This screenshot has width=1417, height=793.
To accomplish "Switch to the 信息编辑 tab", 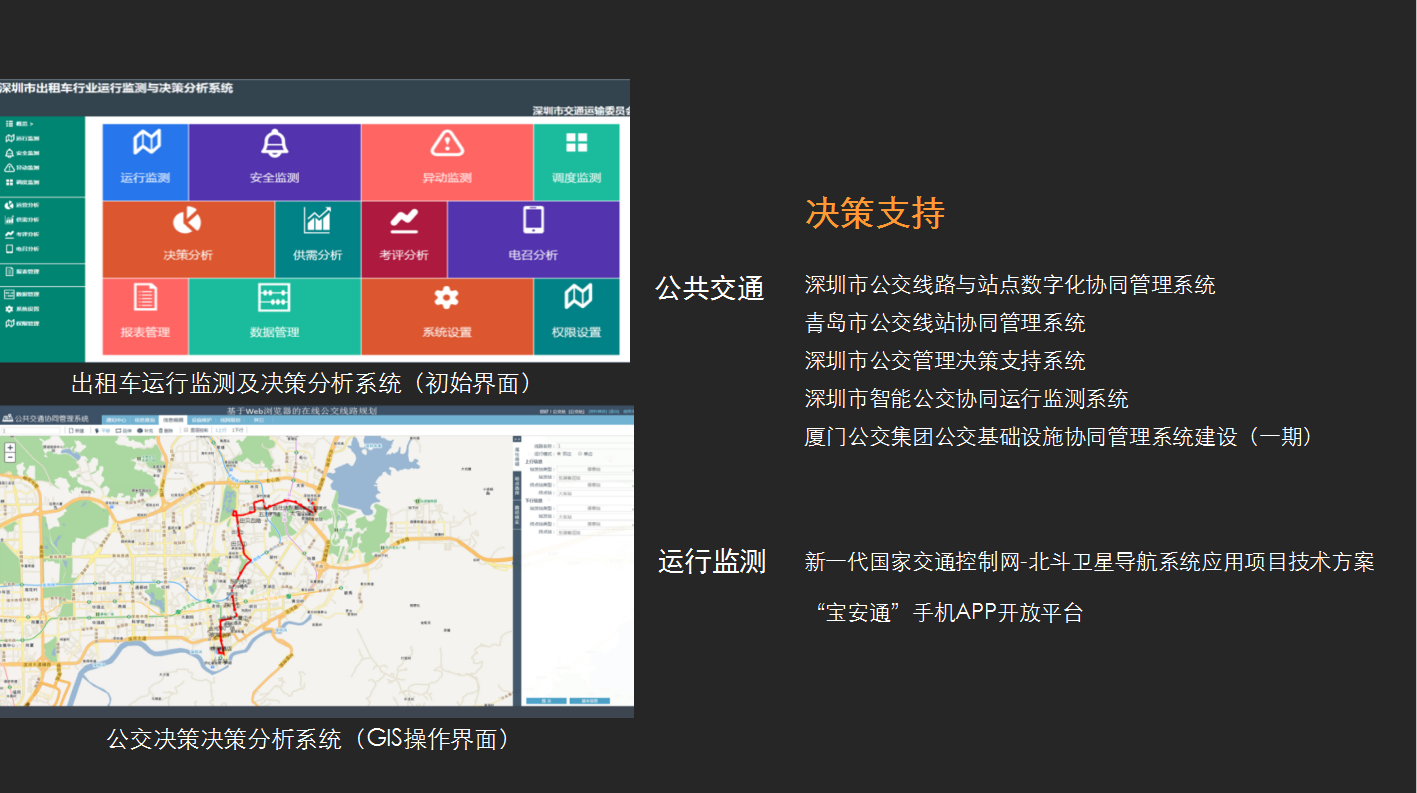I will click(173, 420).
